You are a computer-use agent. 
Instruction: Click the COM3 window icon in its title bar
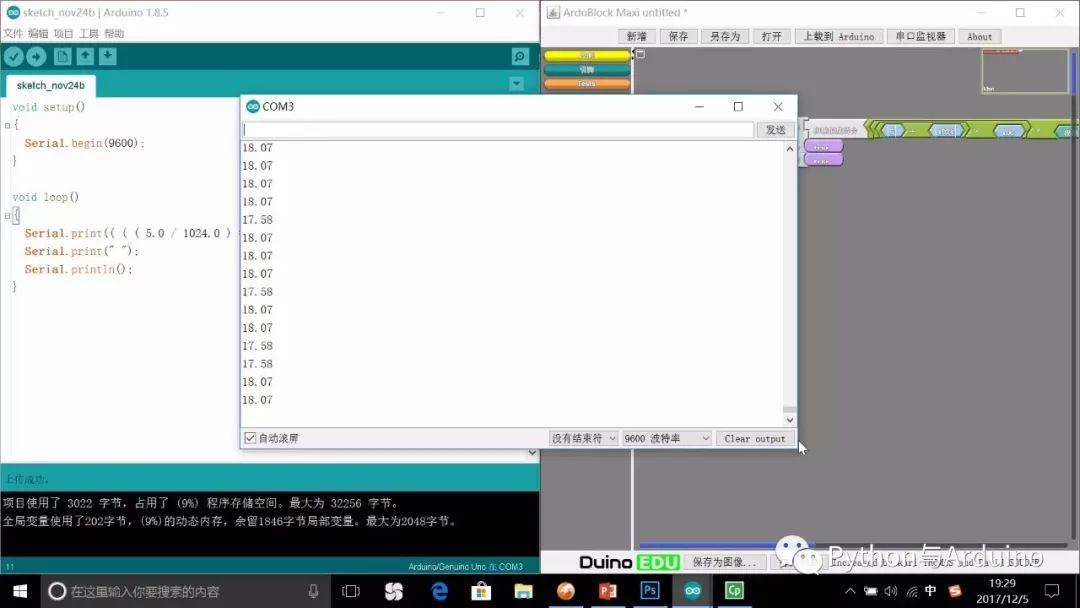point(253,106)
